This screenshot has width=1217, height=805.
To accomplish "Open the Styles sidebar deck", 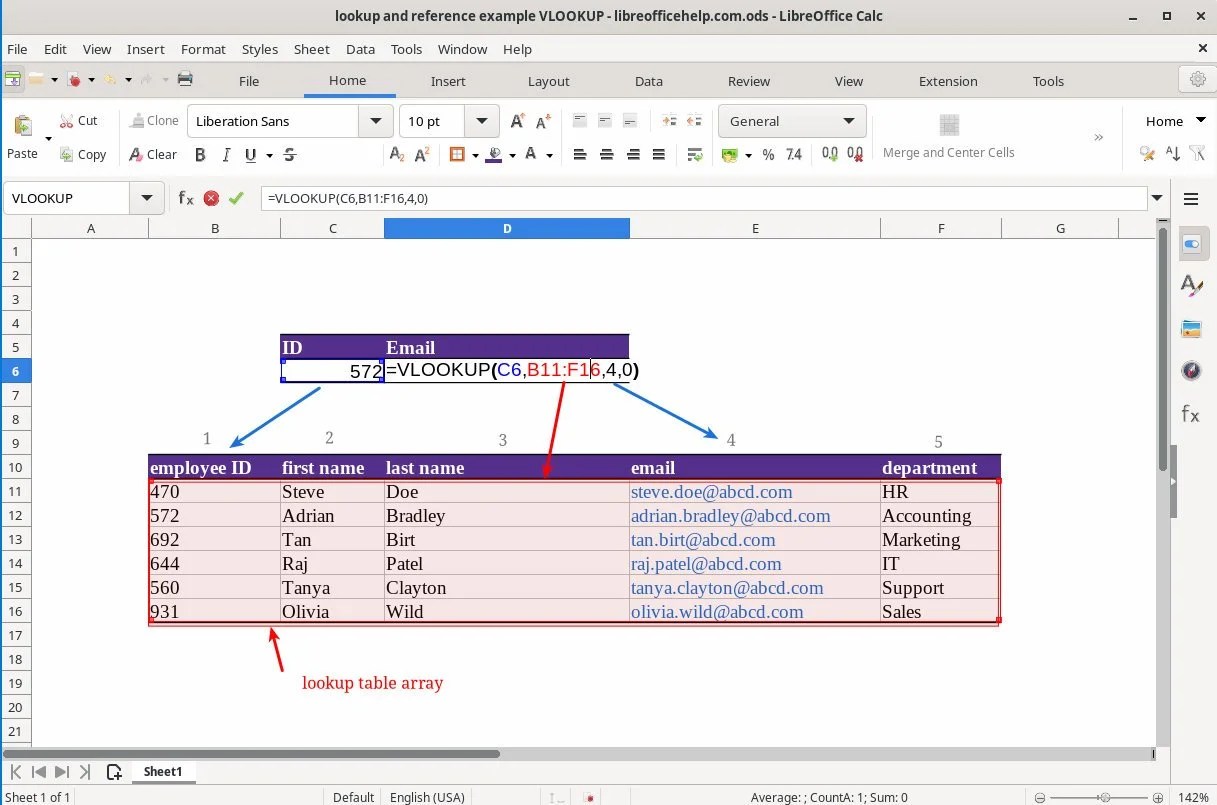I will coord(1191,285).
